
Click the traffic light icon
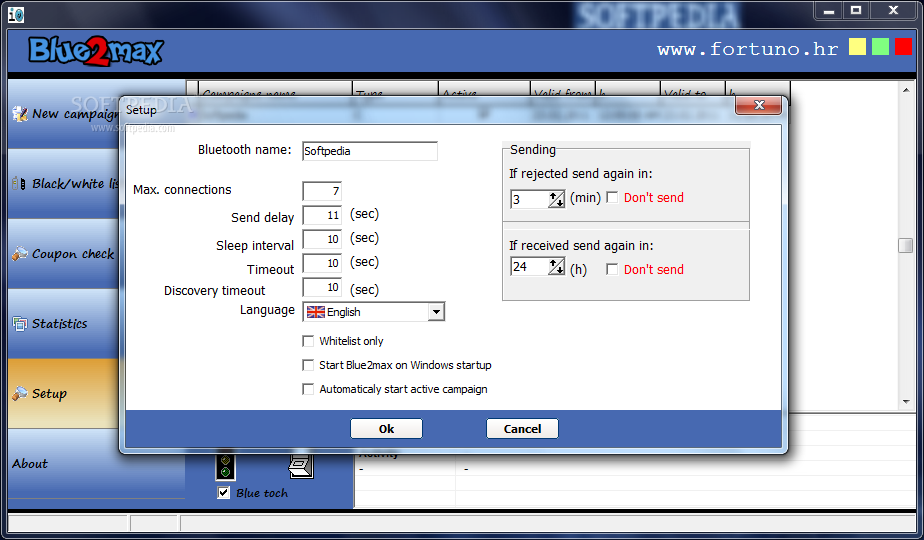click(225, 466)
